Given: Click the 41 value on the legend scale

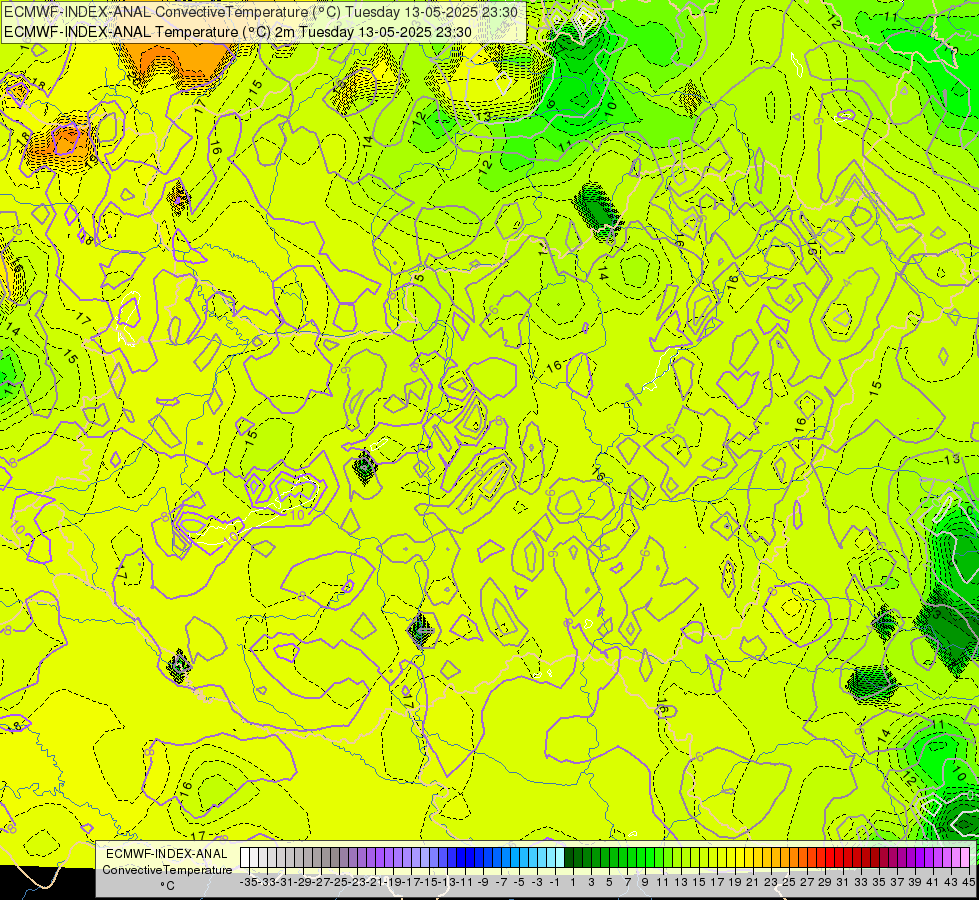Looking at the screenshot, I should [933, 883].
